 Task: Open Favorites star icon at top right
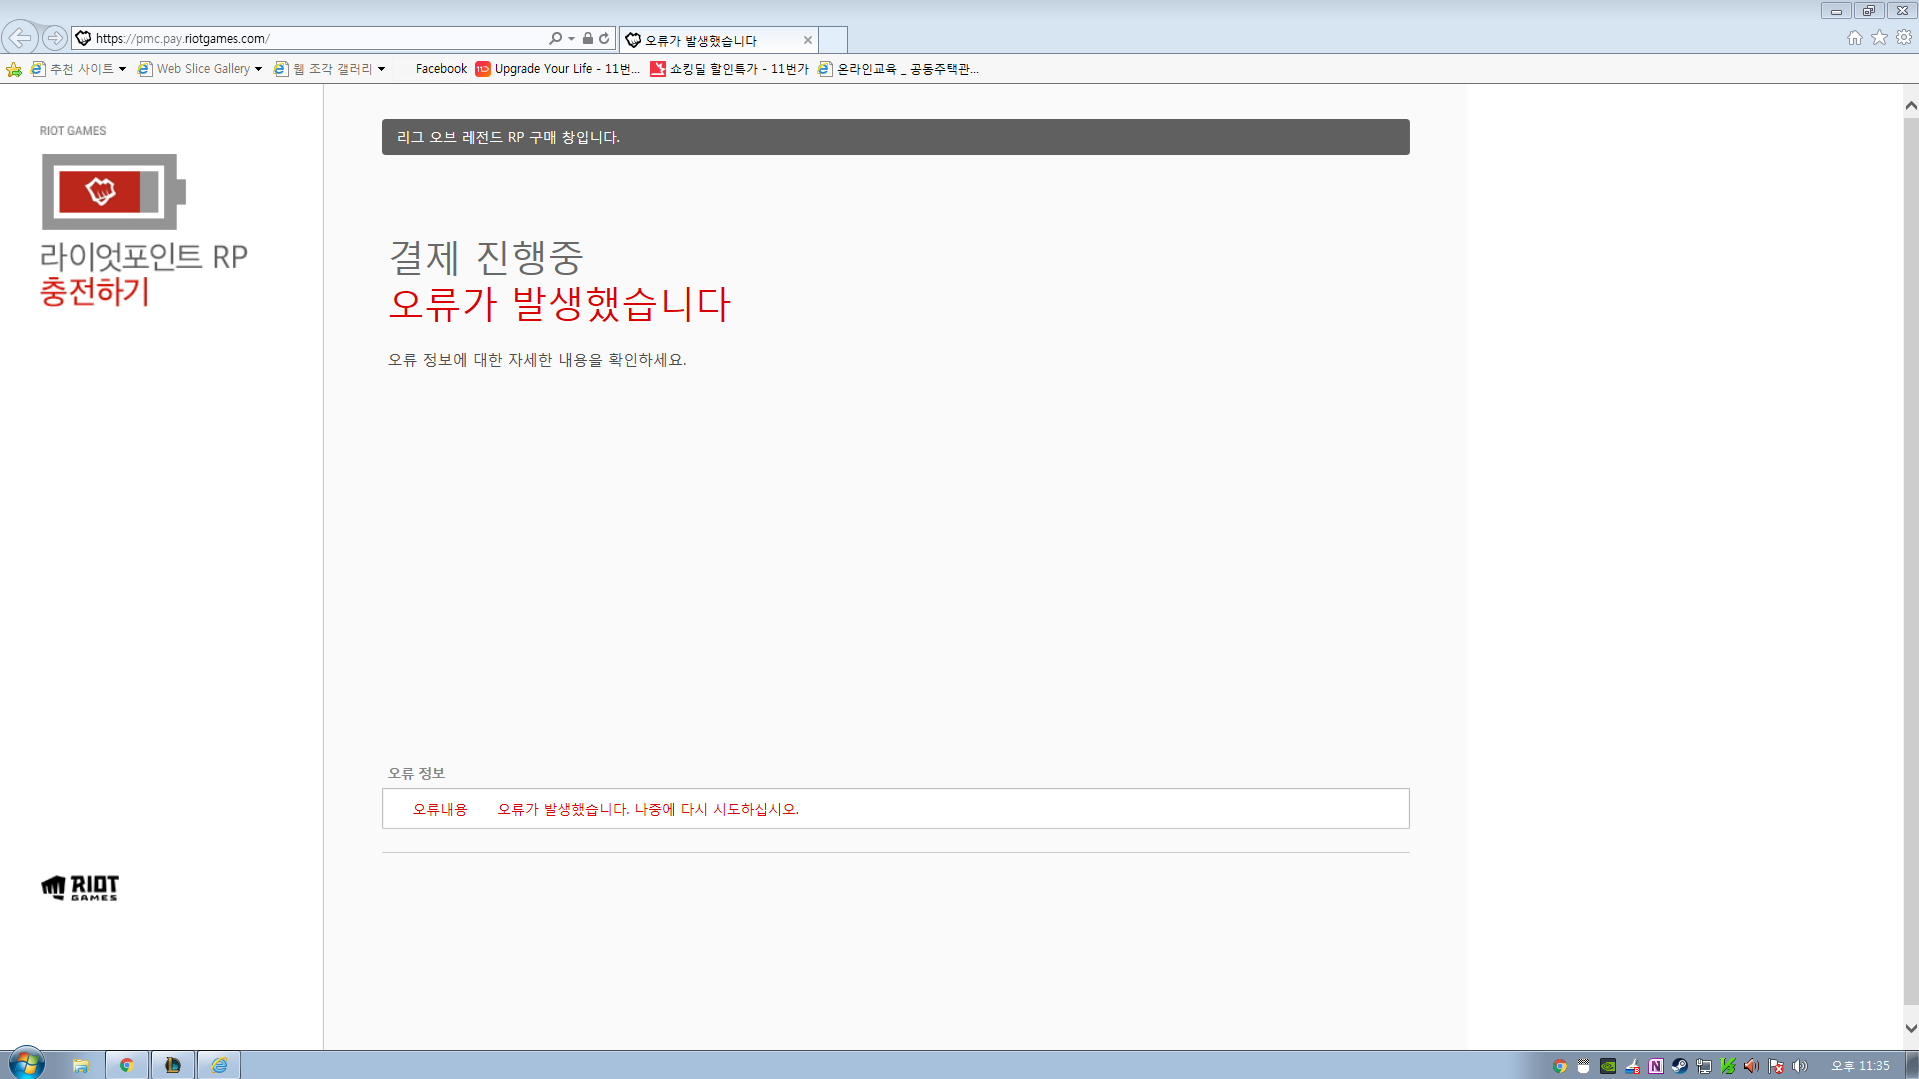[x=1879, y=38]
